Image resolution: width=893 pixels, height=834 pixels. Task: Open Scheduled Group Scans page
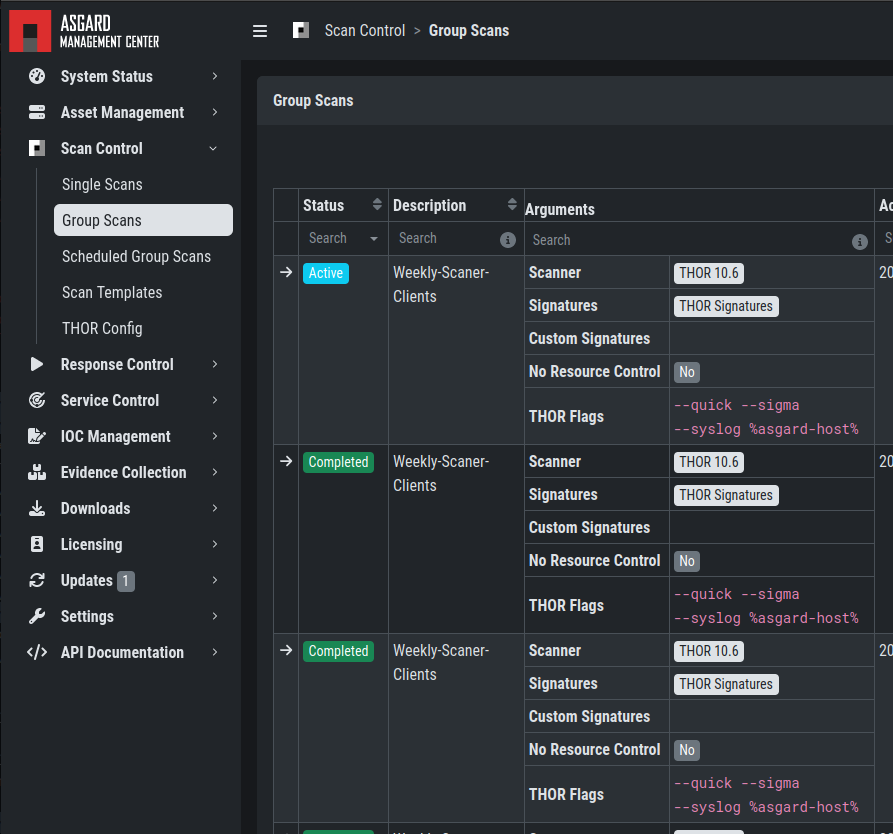[136, 256]
